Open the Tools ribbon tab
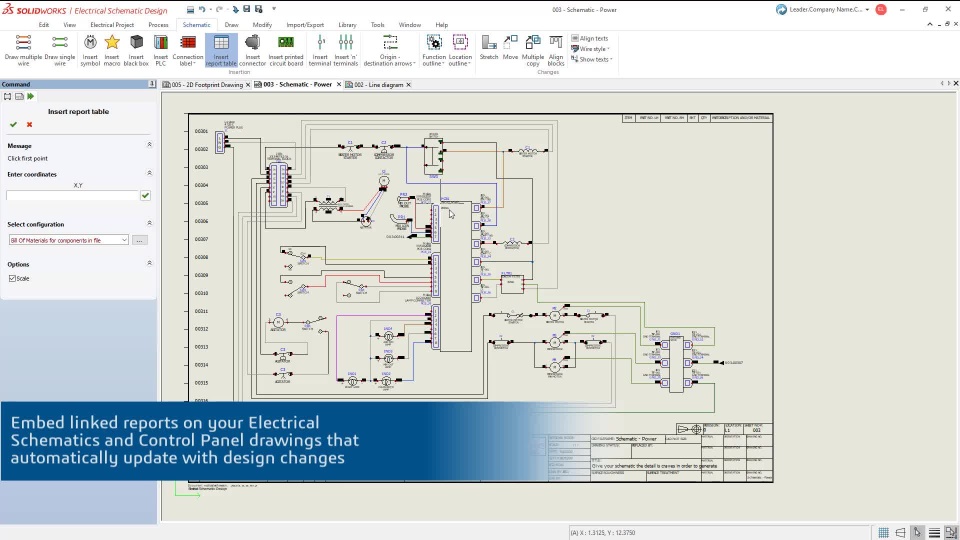This screenshot has height=540, width=960. [x=377, y=25]
